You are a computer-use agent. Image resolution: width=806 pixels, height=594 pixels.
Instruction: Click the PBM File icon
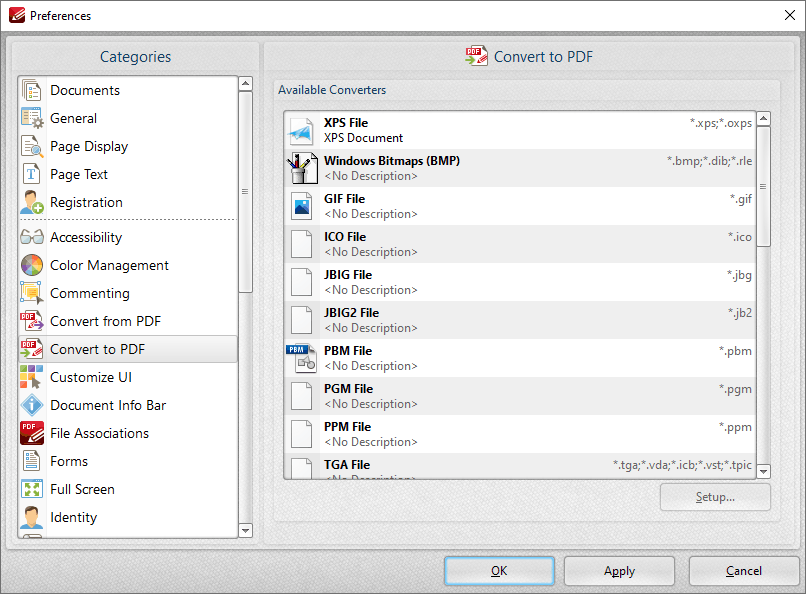click(302, 358)
